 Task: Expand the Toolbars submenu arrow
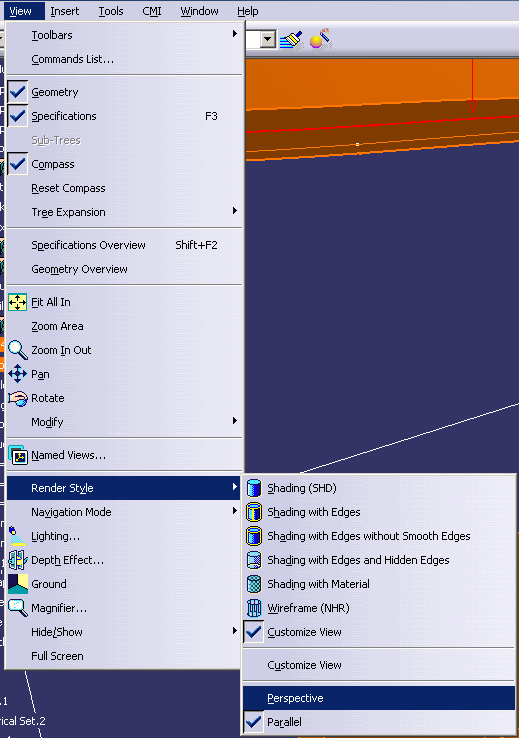pyautogui.click(x=234, y=34)
